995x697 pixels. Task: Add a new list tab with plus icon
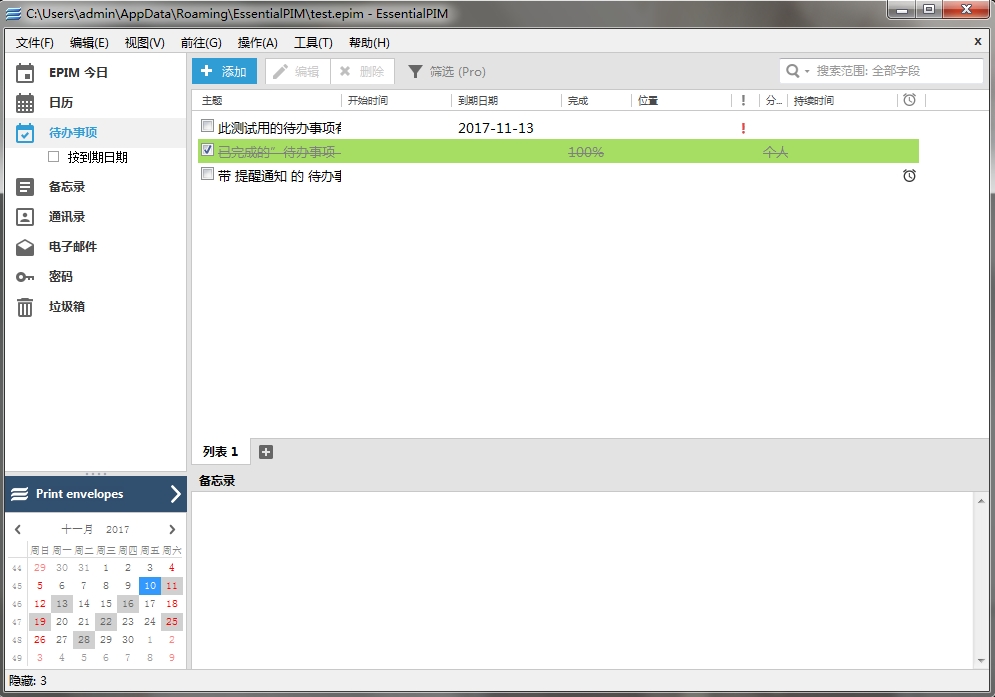click(265, 452)
